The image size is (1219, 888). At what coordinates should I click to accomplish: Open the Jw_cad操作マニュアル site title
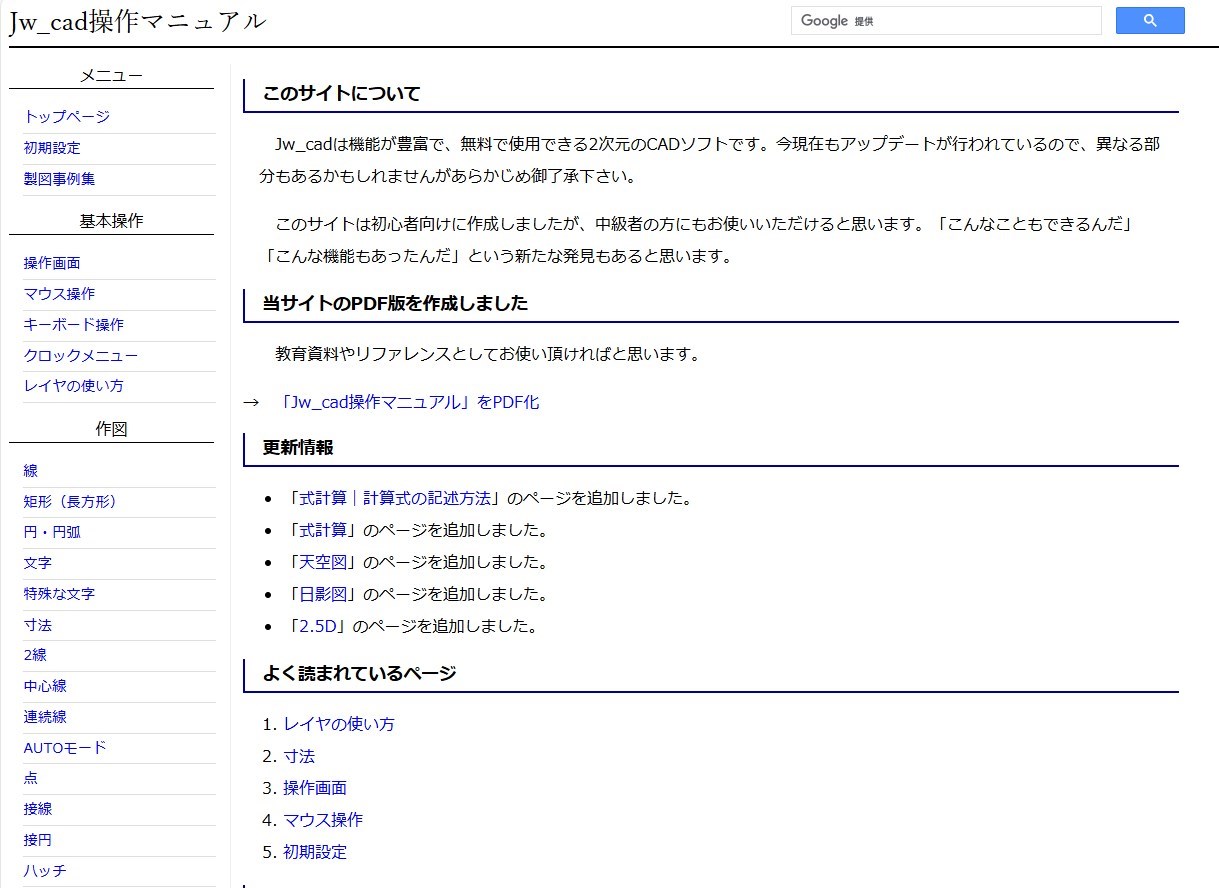[x=139, y=21]
